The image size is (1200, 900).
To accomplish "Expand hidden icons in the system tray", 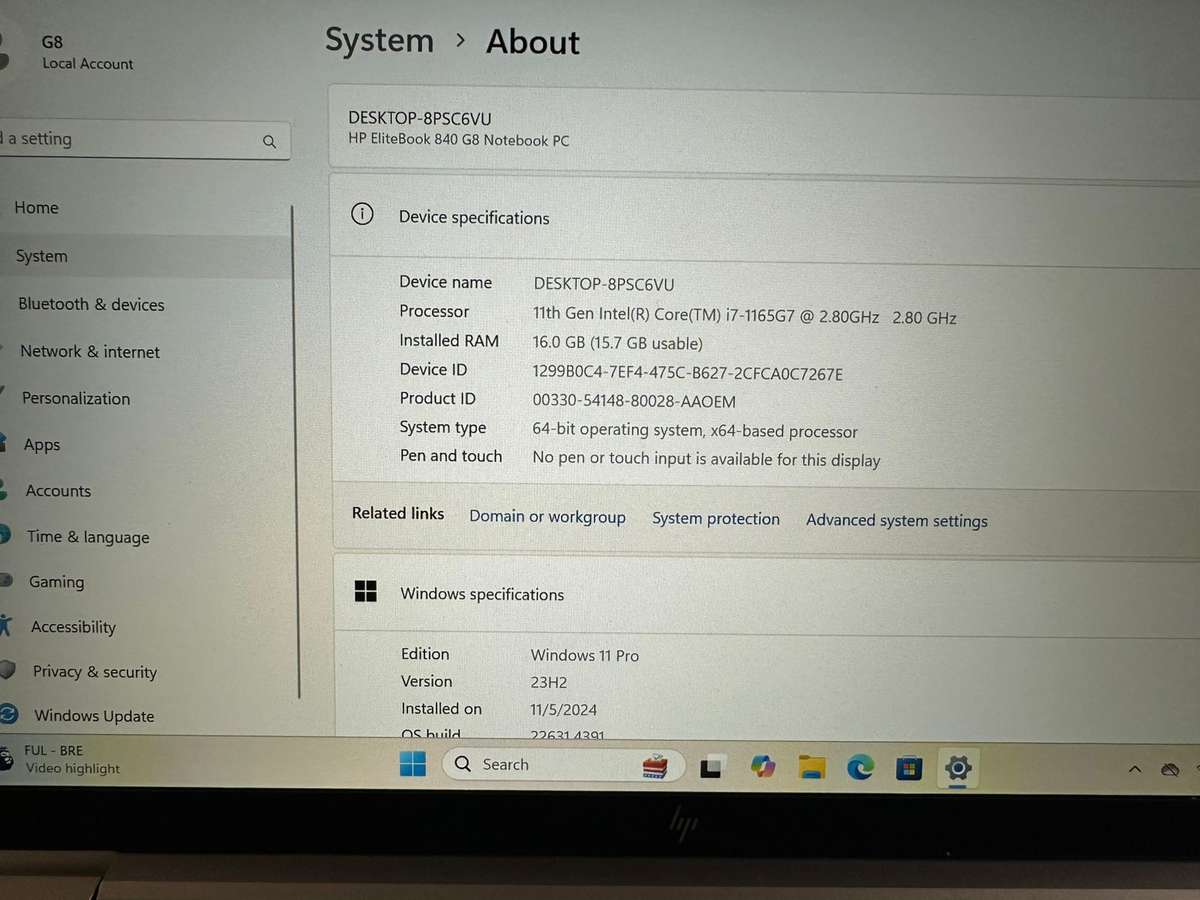I will click(1134, 769).
